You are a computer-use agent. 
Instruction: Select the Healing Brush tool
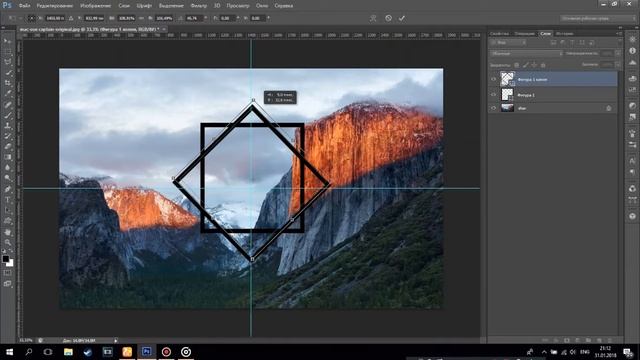click(7, 104)
